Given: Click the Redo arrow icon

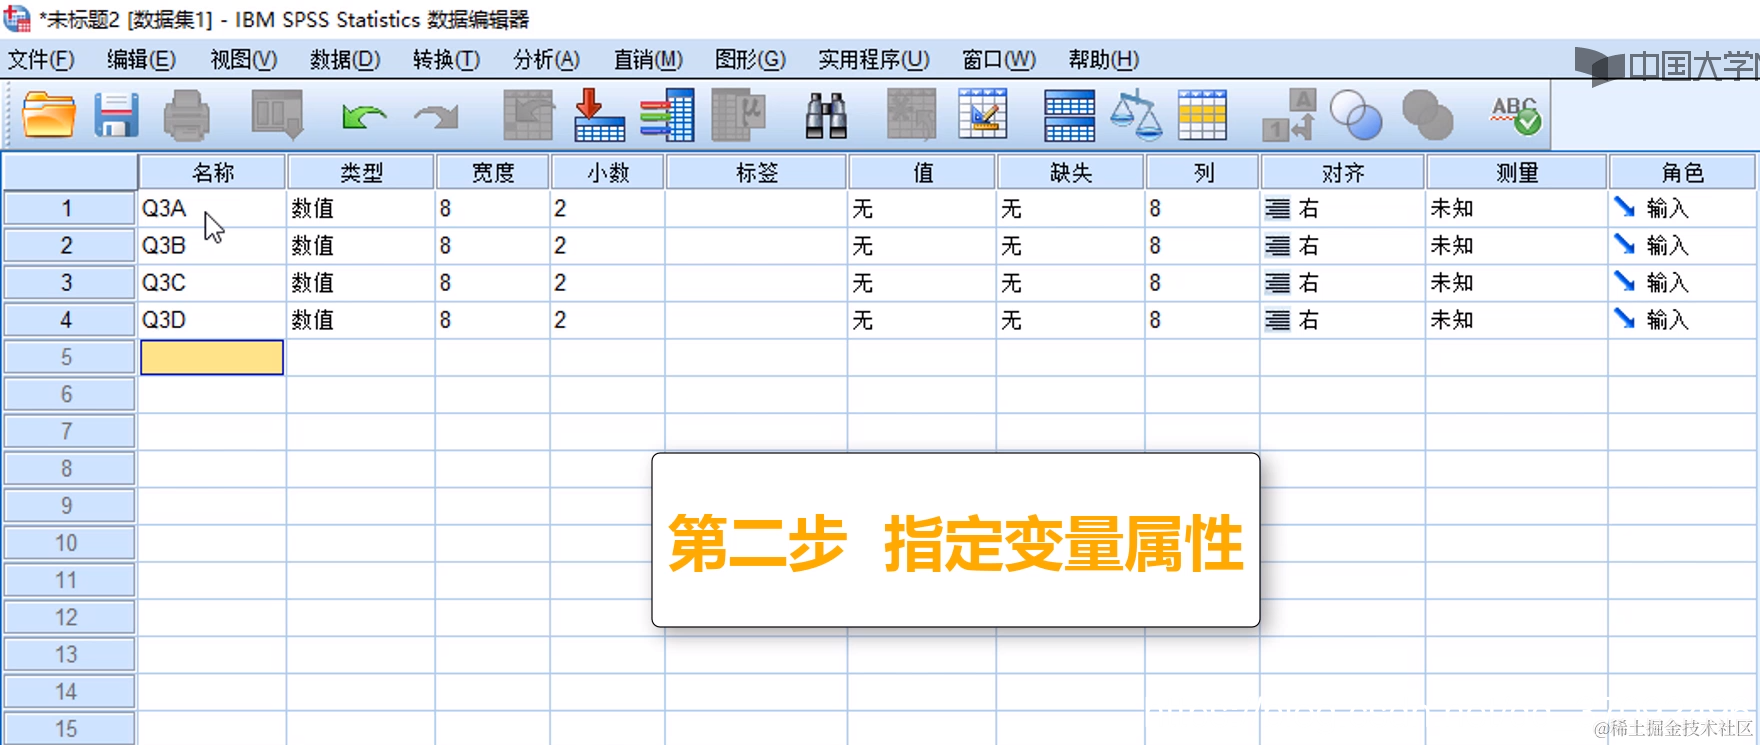Looking at the screenshot, I should (x=436, y=117).
